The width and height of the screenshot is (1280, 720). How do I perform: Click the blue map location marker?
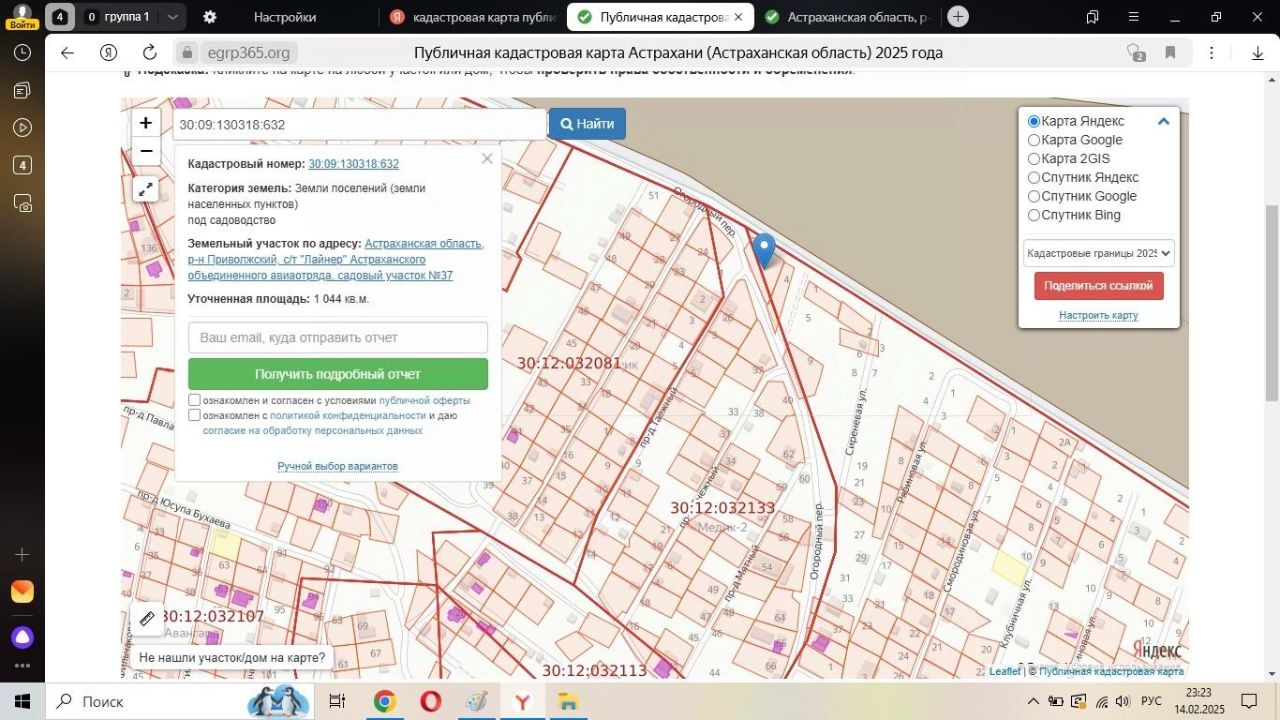coord(764,250)
